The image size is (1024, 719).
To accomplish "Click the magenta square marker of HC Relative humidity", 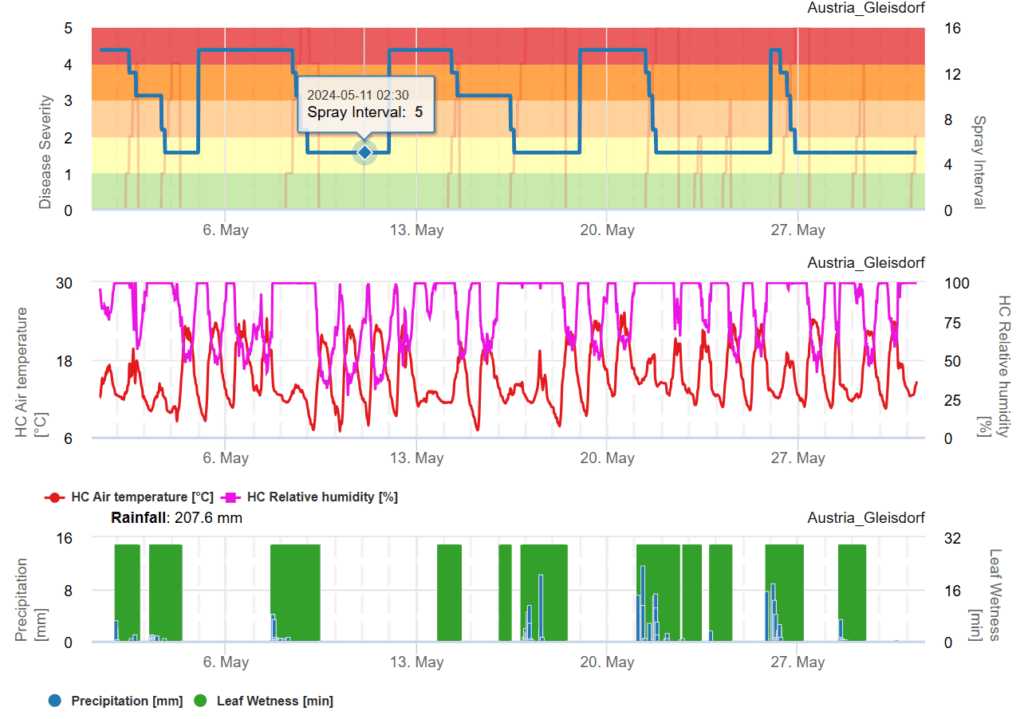I will coord(231,497).
